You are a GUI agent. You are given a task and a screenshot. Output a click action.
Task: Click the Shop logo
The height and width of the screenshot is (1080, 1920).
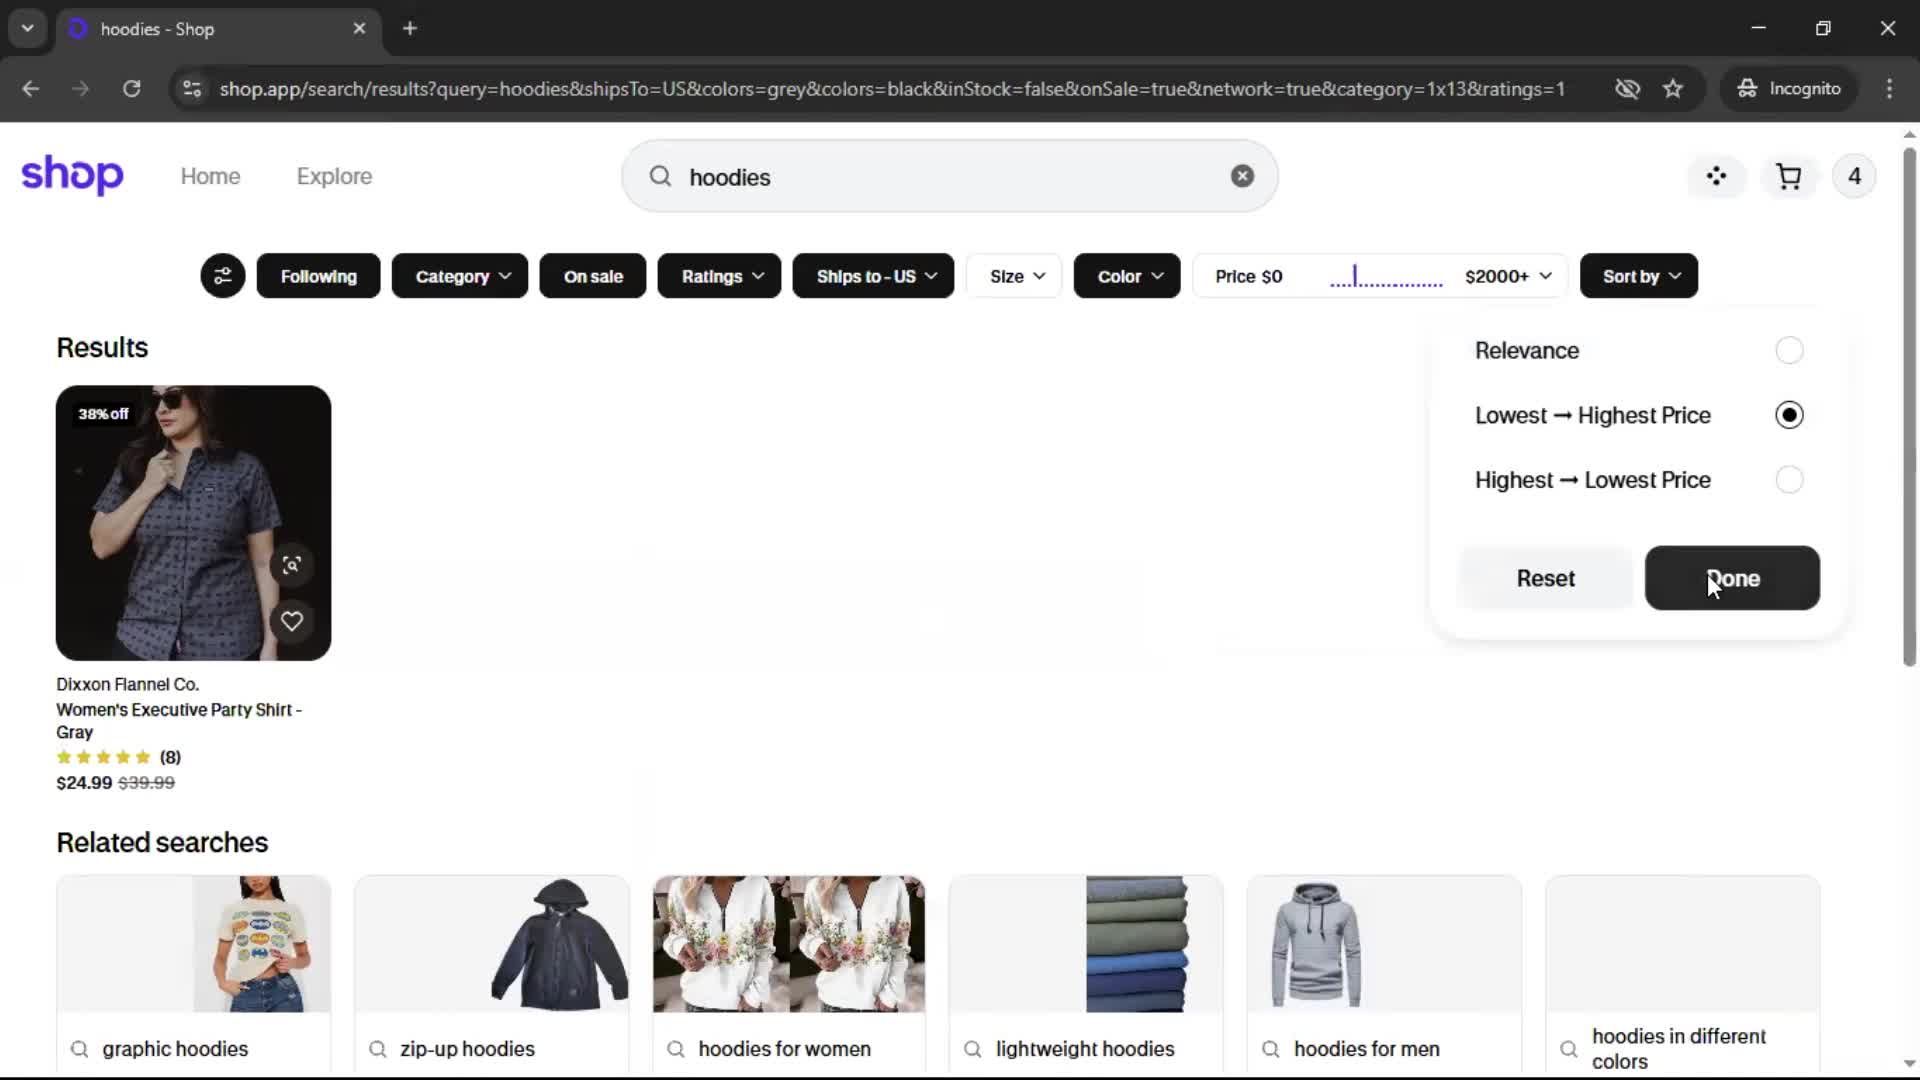point(72,175)
